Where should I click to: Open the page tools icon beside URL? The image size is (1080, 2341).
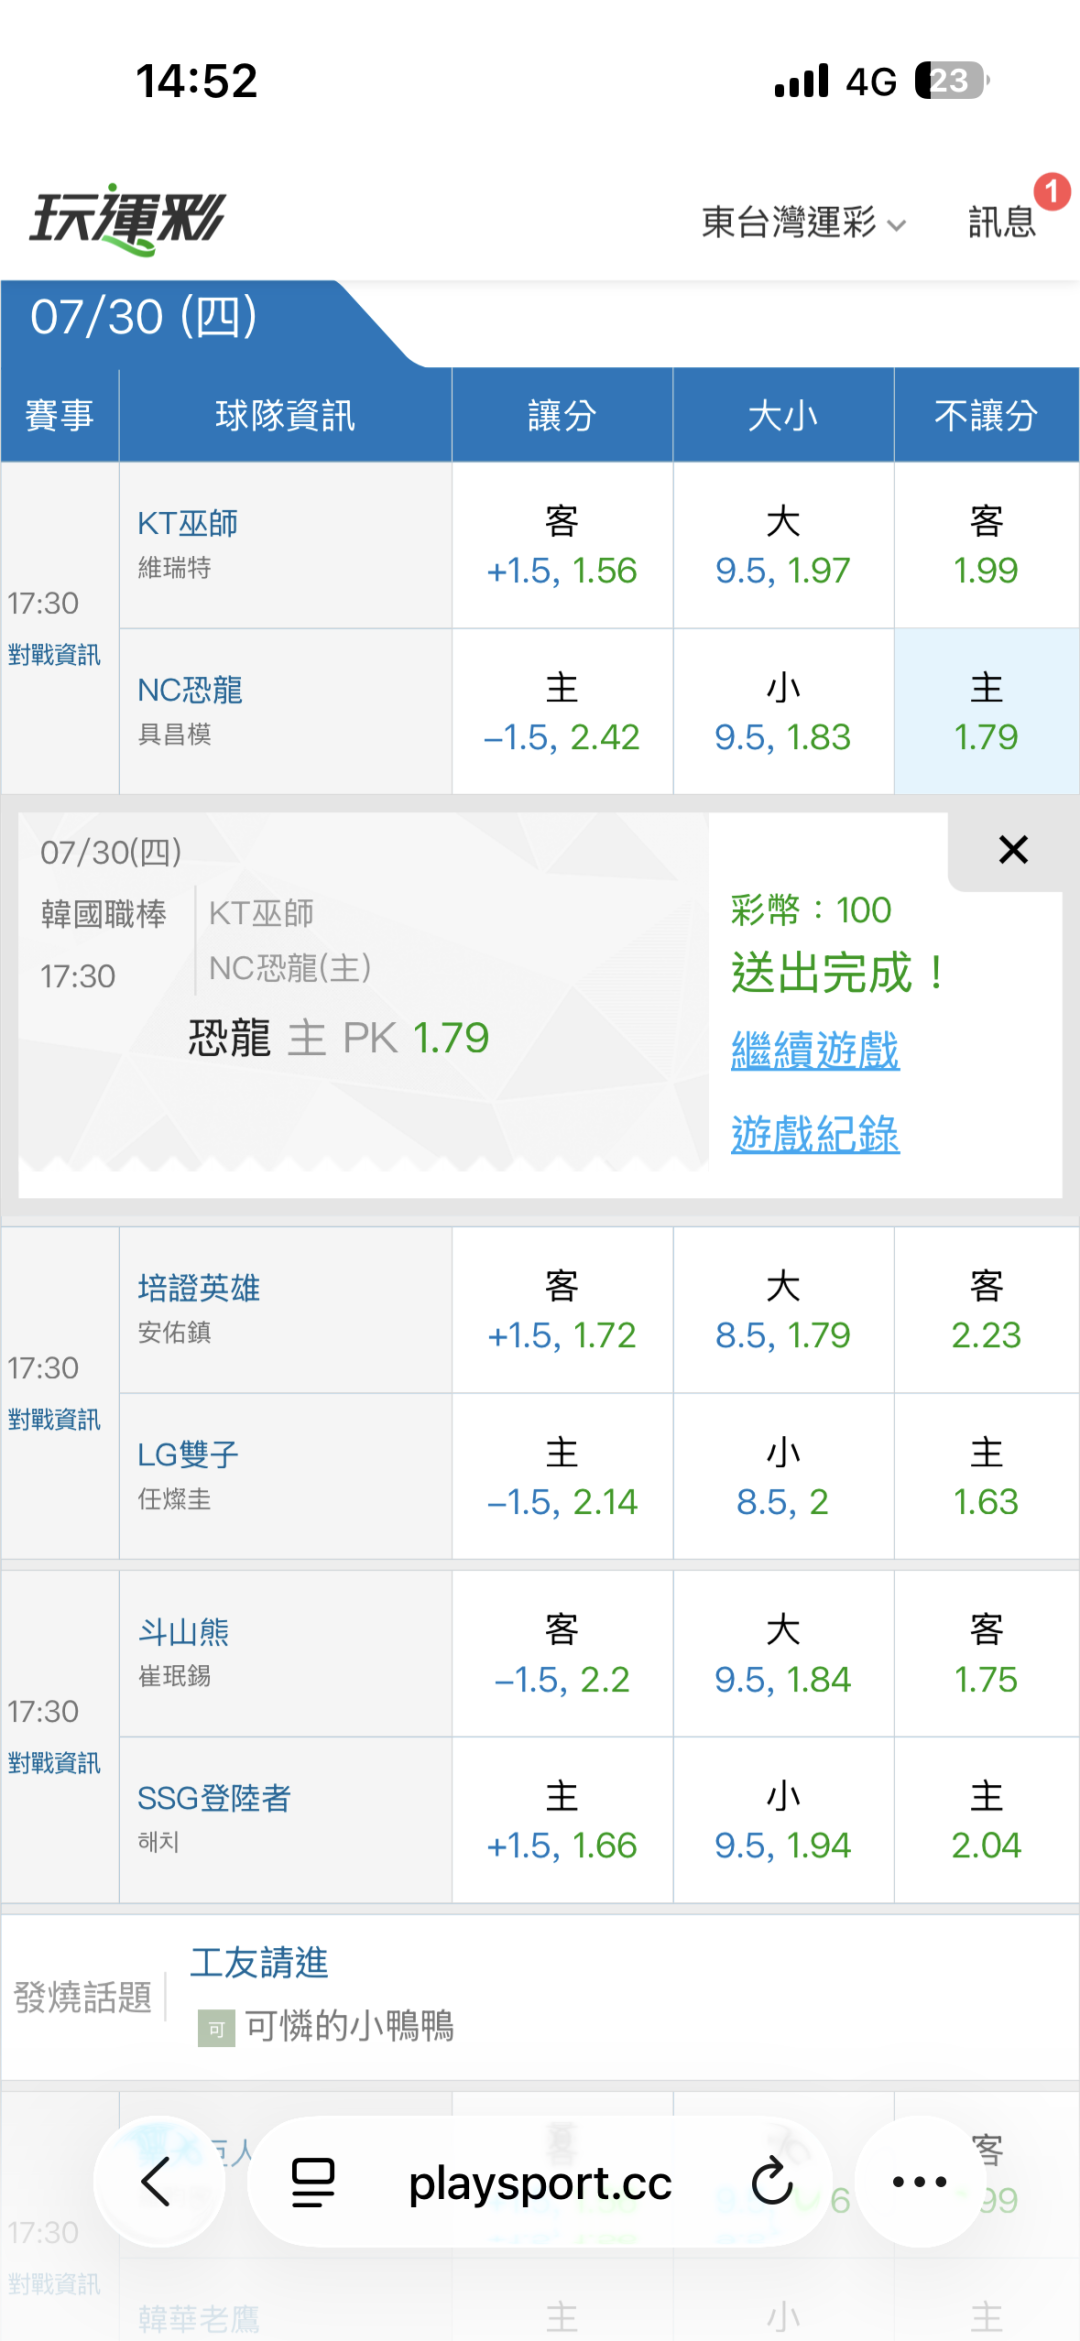click(313, 2182)
